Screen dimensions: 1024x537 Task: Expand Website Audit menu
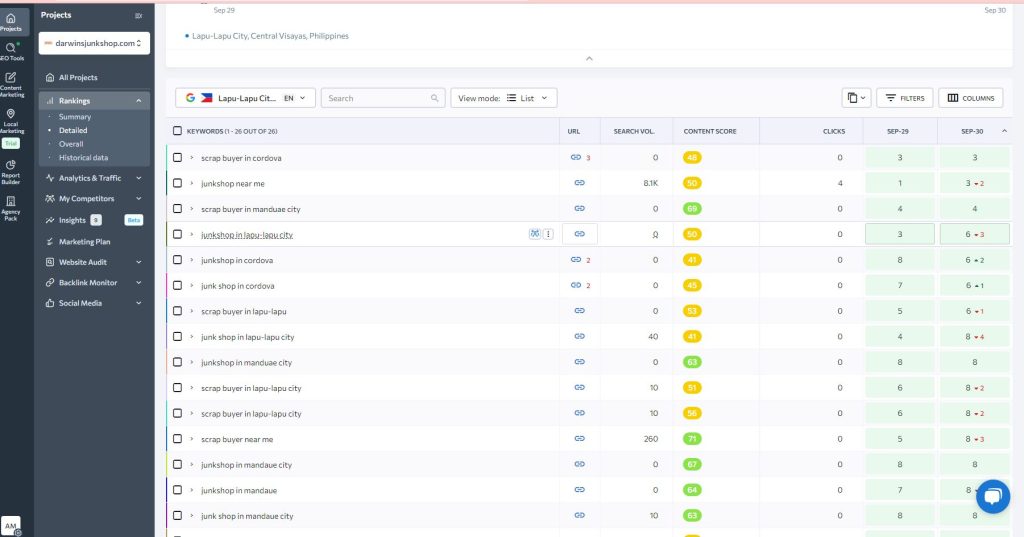[x=138, y=262]
